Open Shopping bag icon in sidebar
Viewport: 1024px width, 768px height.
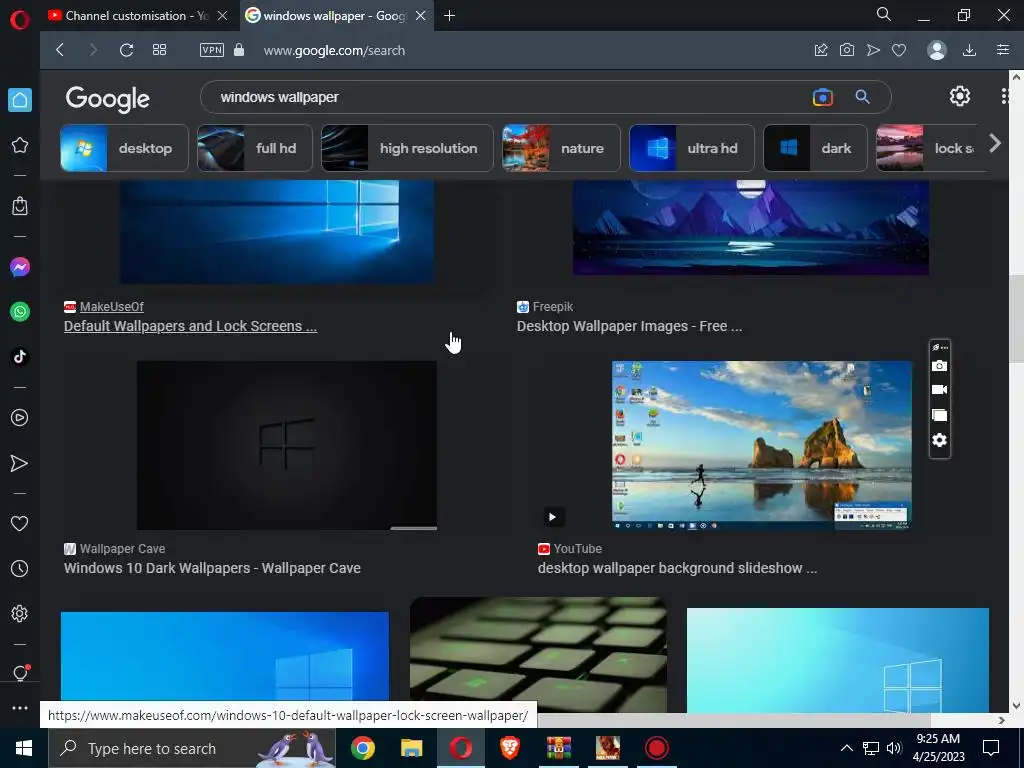point(20,206)
